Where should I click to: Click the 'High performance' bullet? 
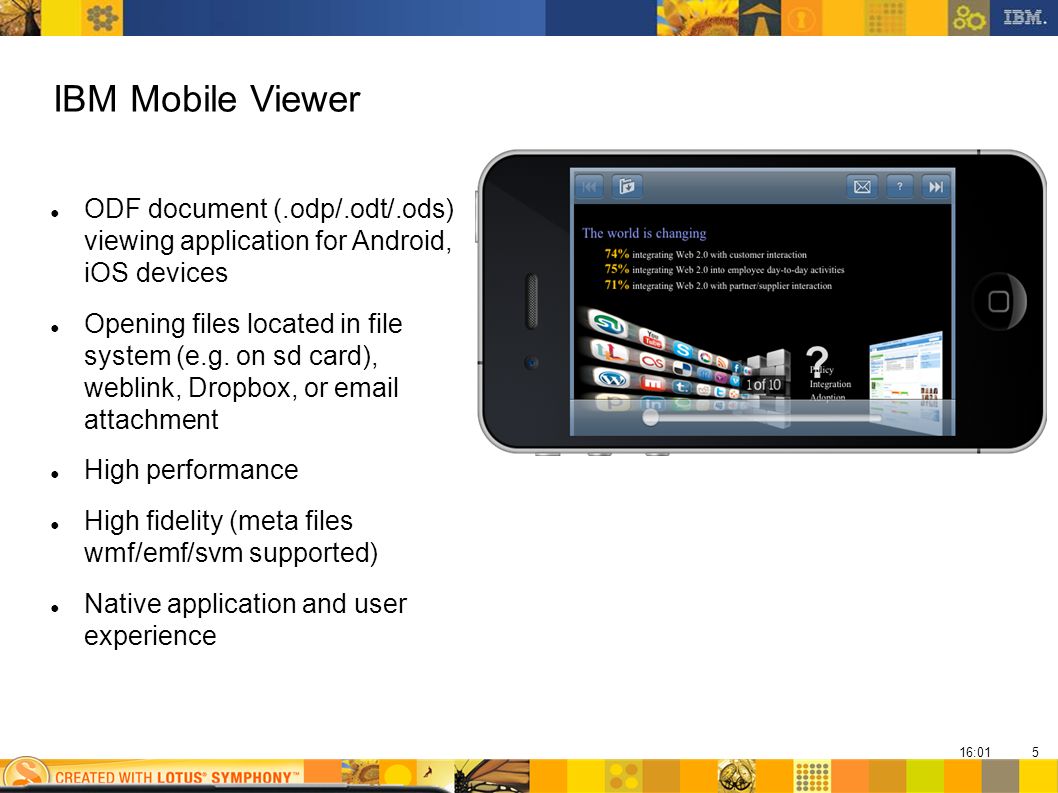(x=191, y=470)
